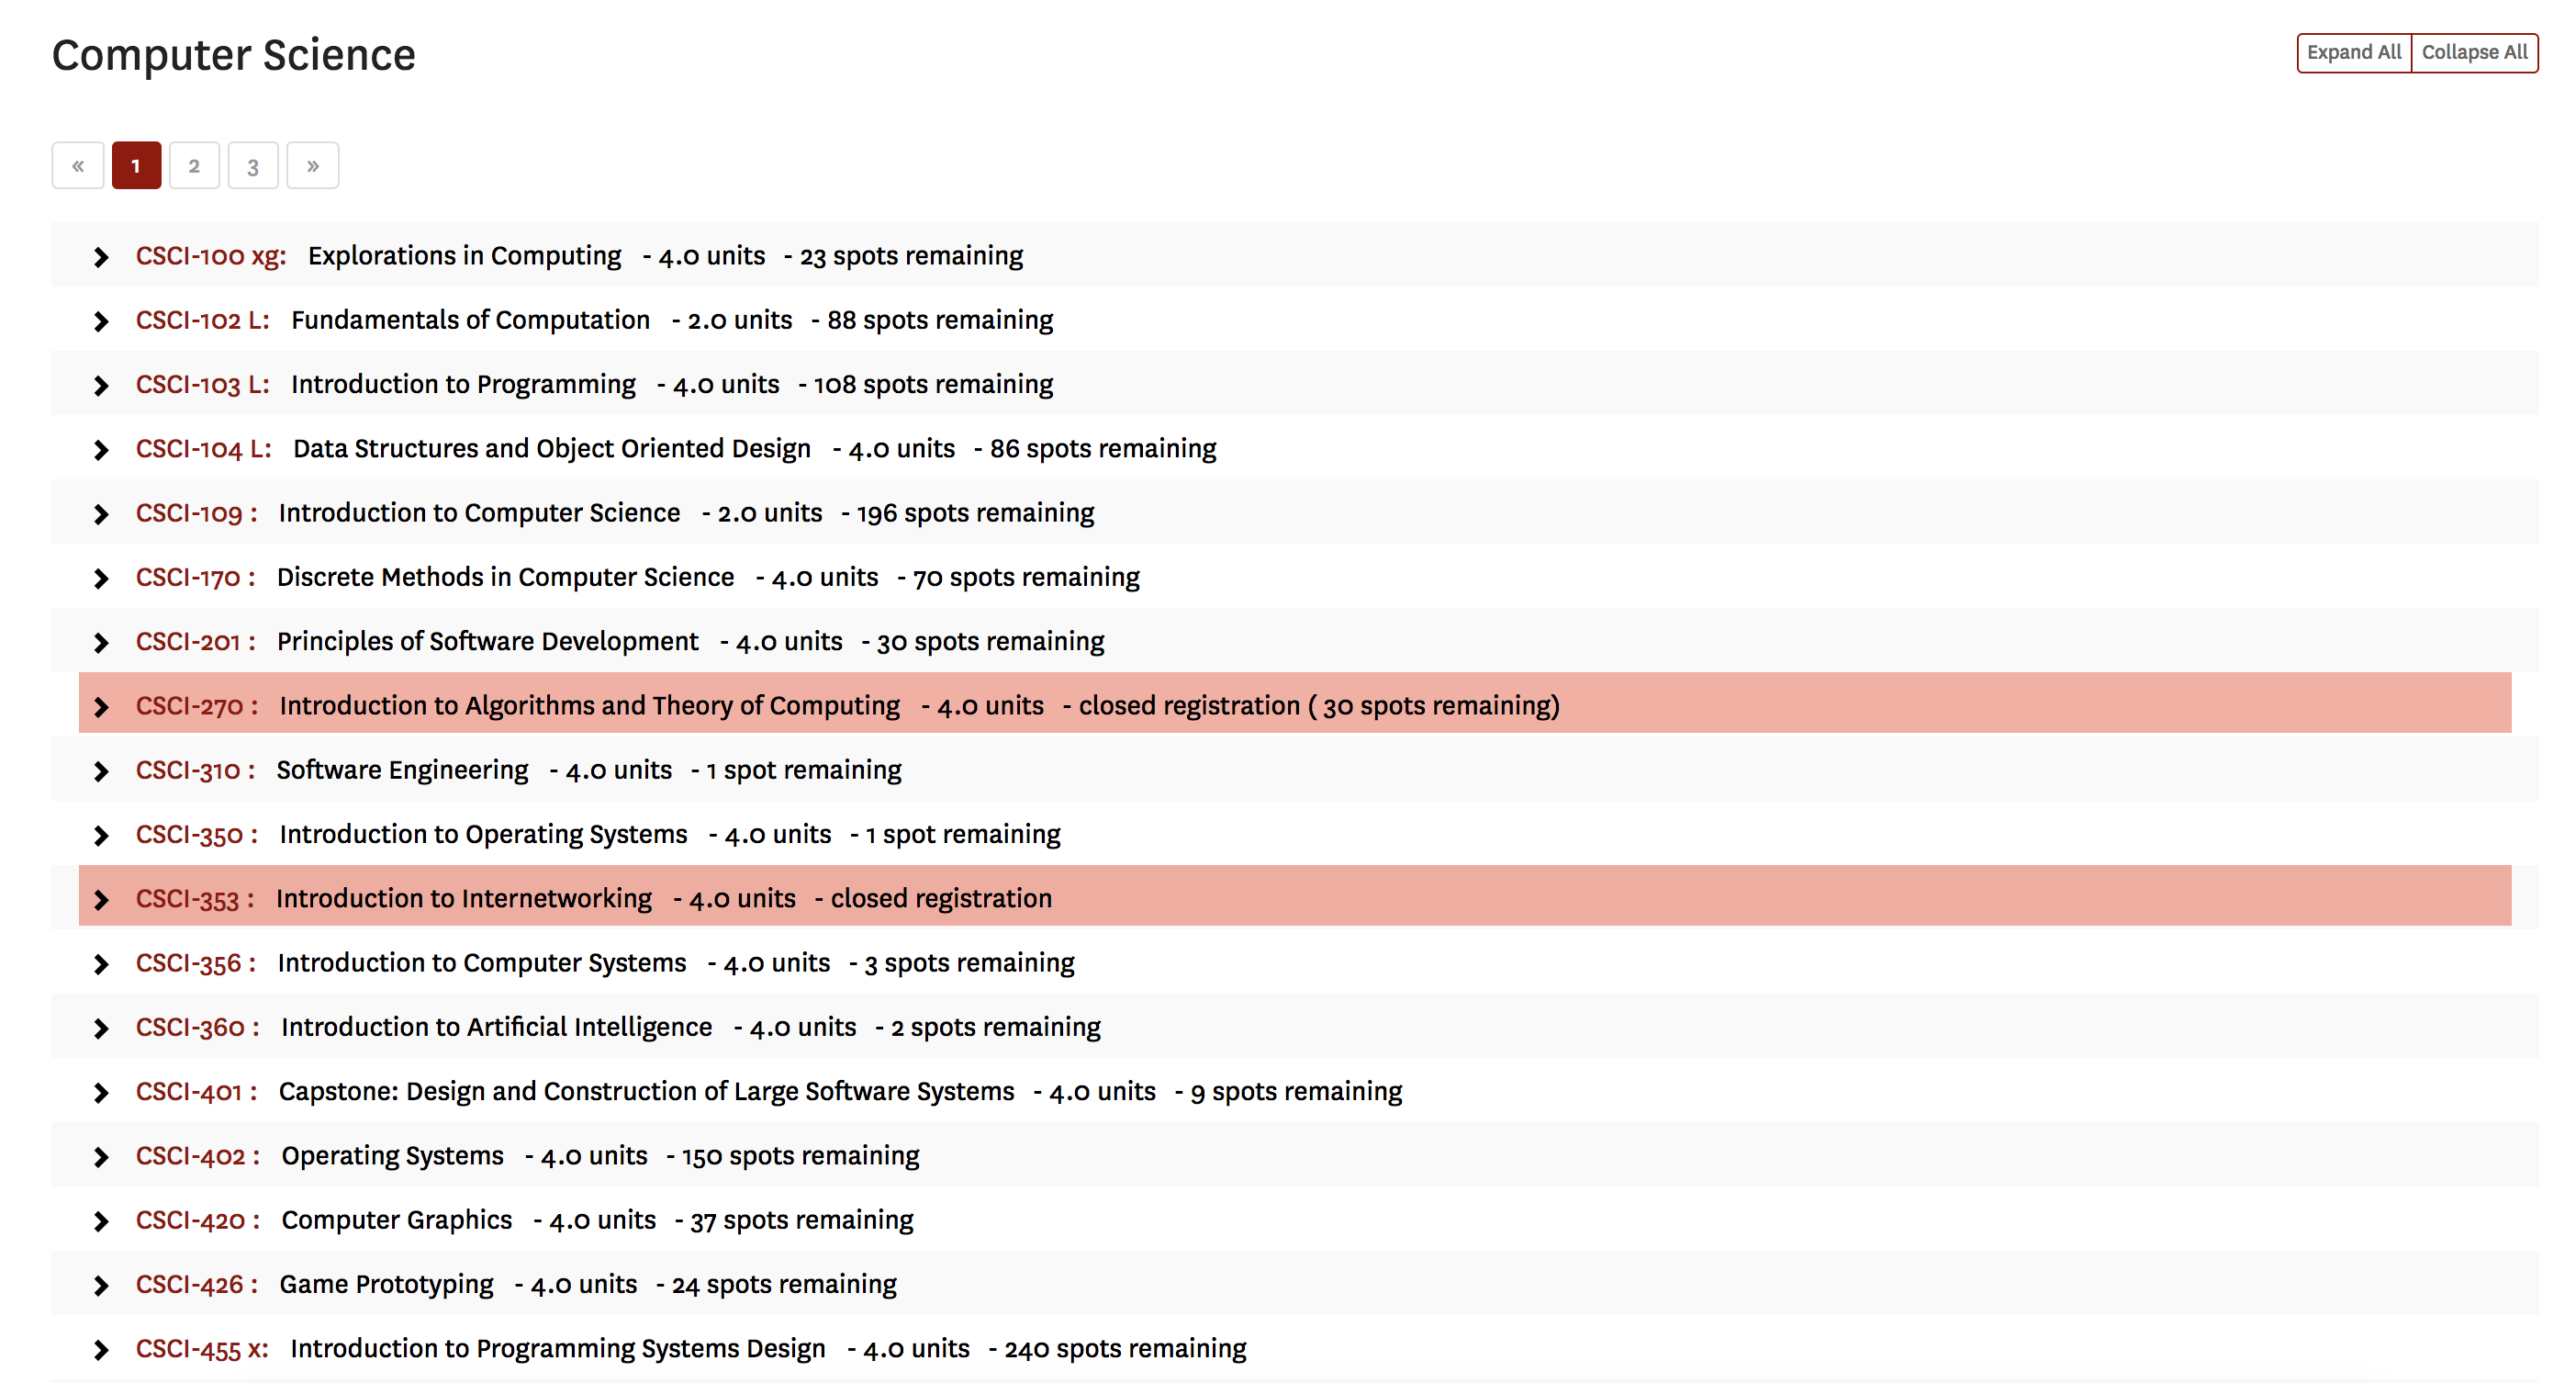Navigate to page 2
This screenshot has height=1383, width=2576.
pyautogui.click(x=195, y=163)
